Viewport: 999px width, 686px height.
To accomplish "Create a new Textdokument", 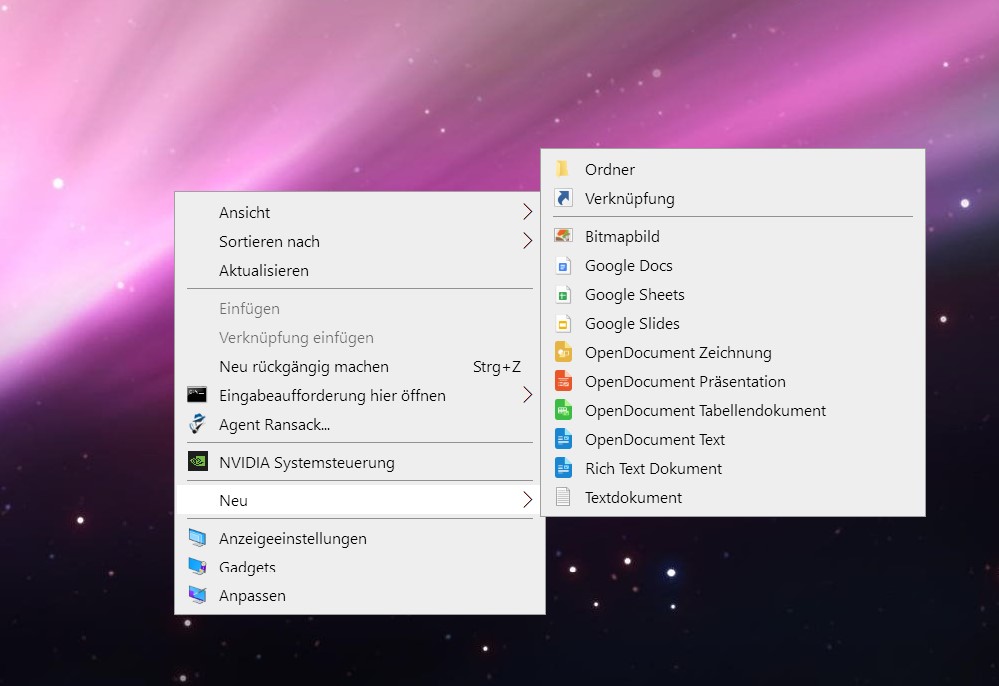I will (x=733, y=497).
